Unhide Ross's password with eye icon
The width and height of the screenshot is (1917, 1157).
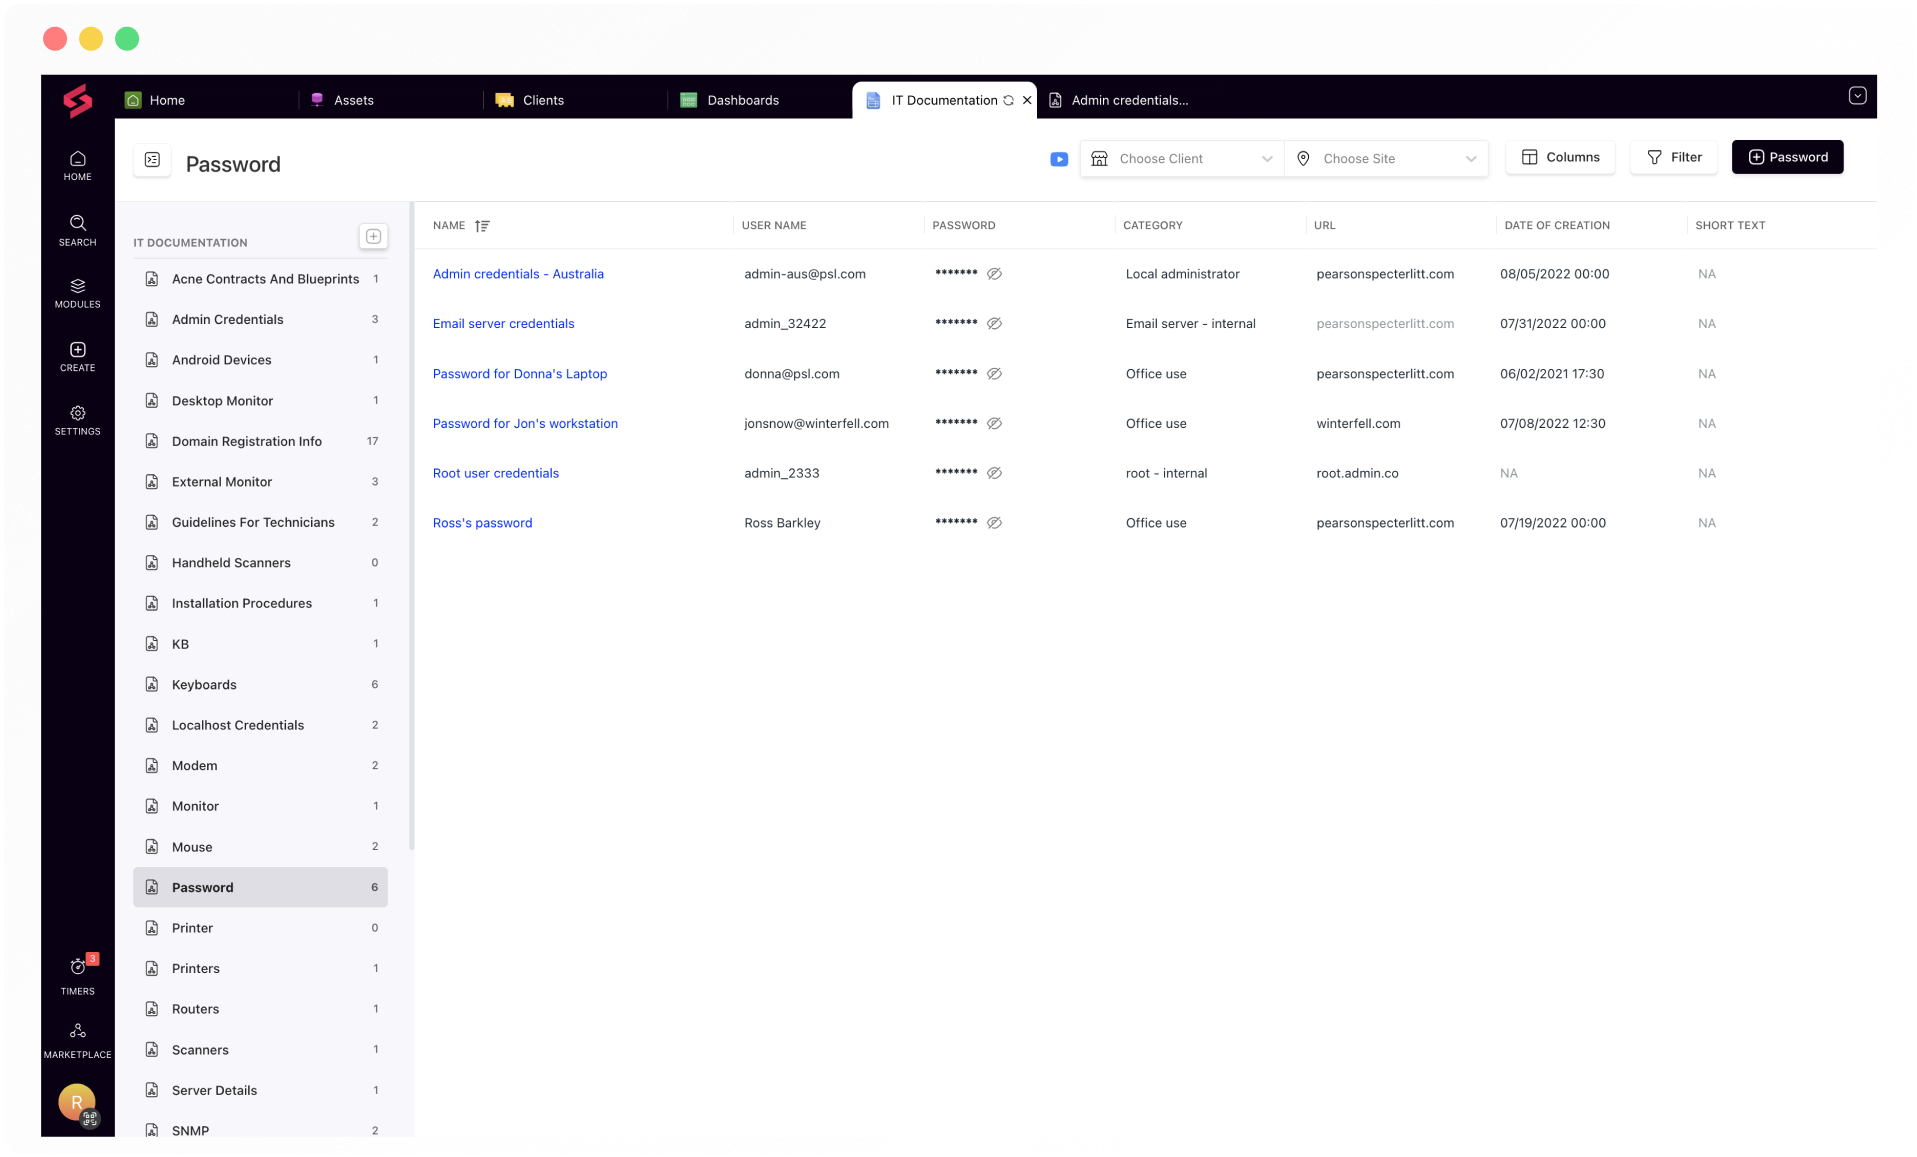coord(994,523)
